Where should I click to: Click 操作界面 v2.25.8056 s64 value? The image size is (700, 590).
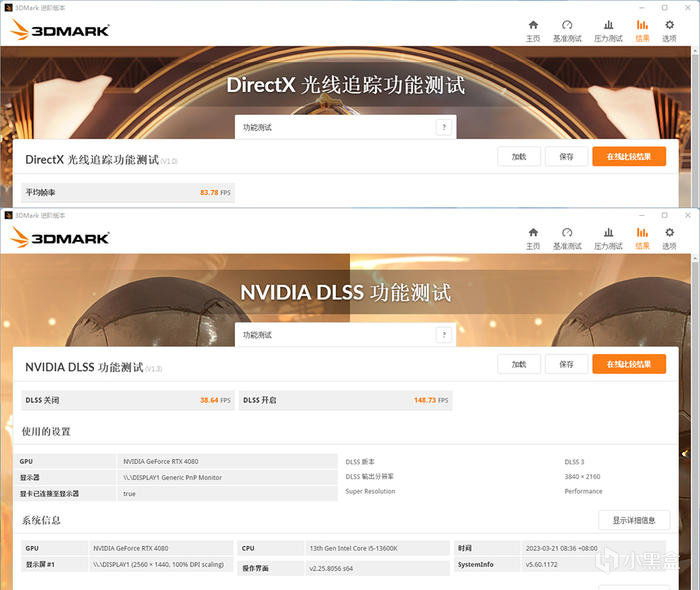pos(331,568)
